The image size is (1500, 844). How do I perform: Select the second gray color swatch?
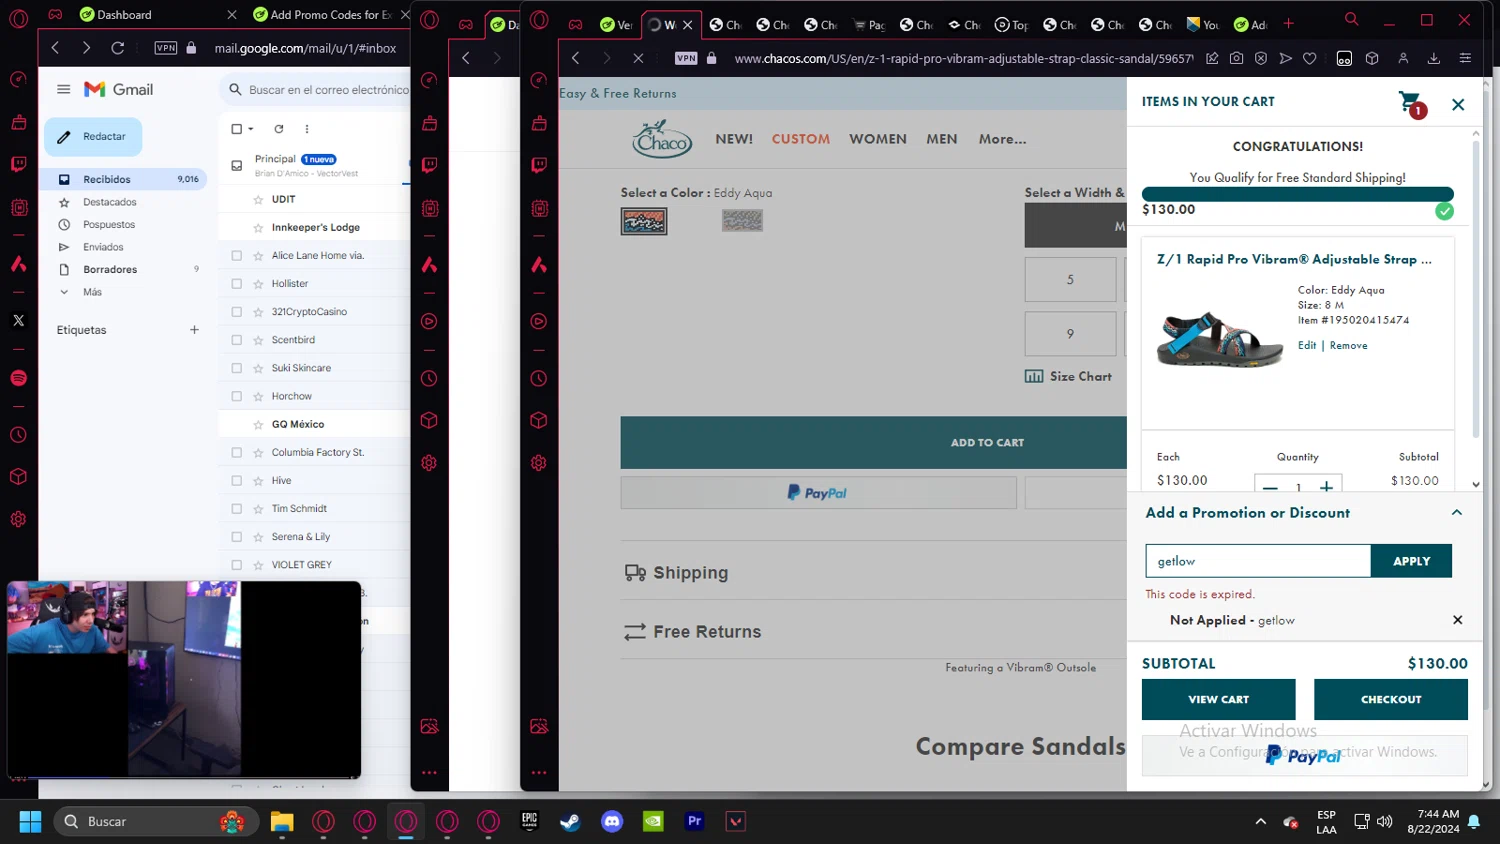pos(742,220)
